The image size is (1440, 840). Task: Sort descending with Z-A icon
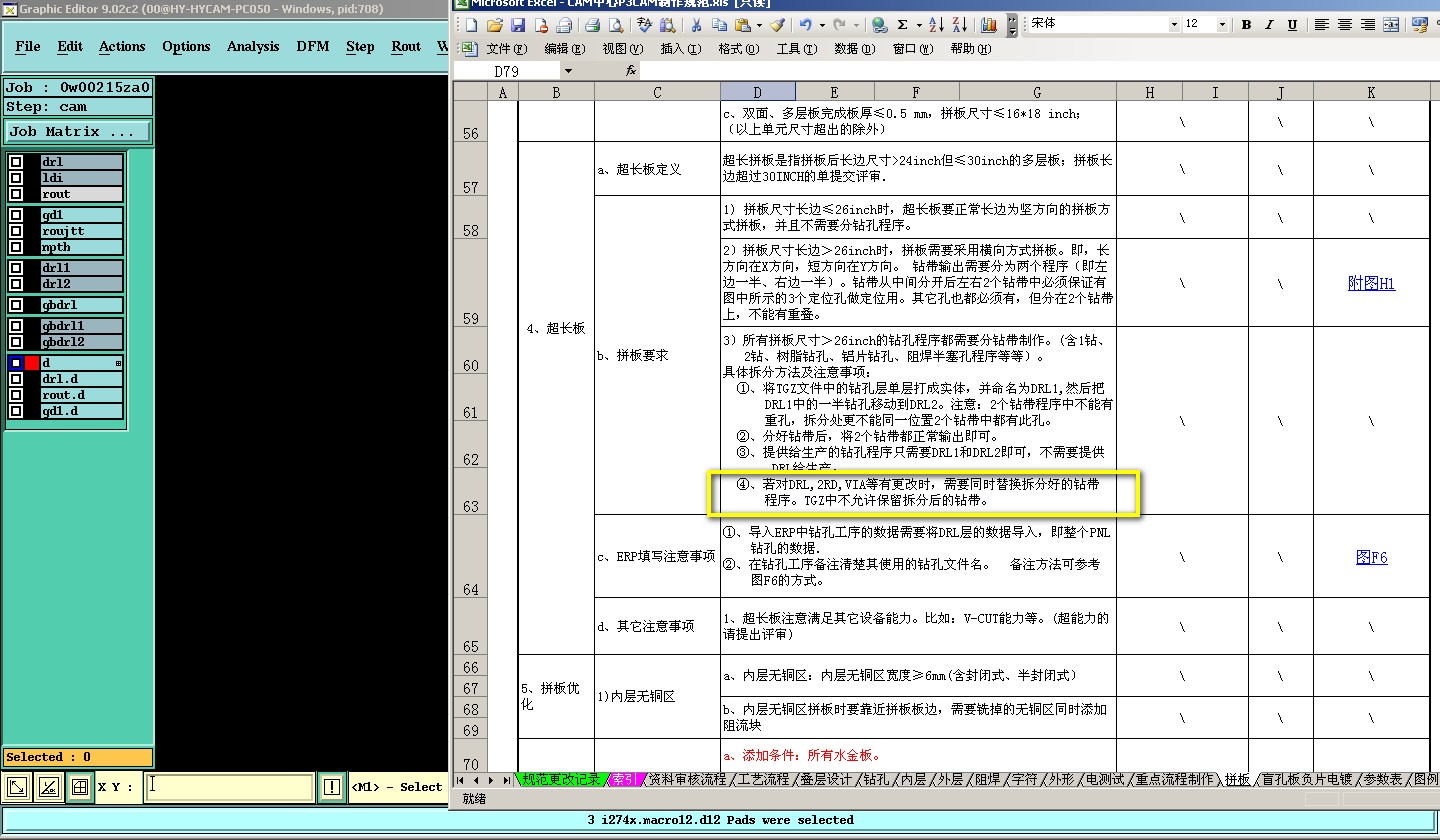[959, 25]
